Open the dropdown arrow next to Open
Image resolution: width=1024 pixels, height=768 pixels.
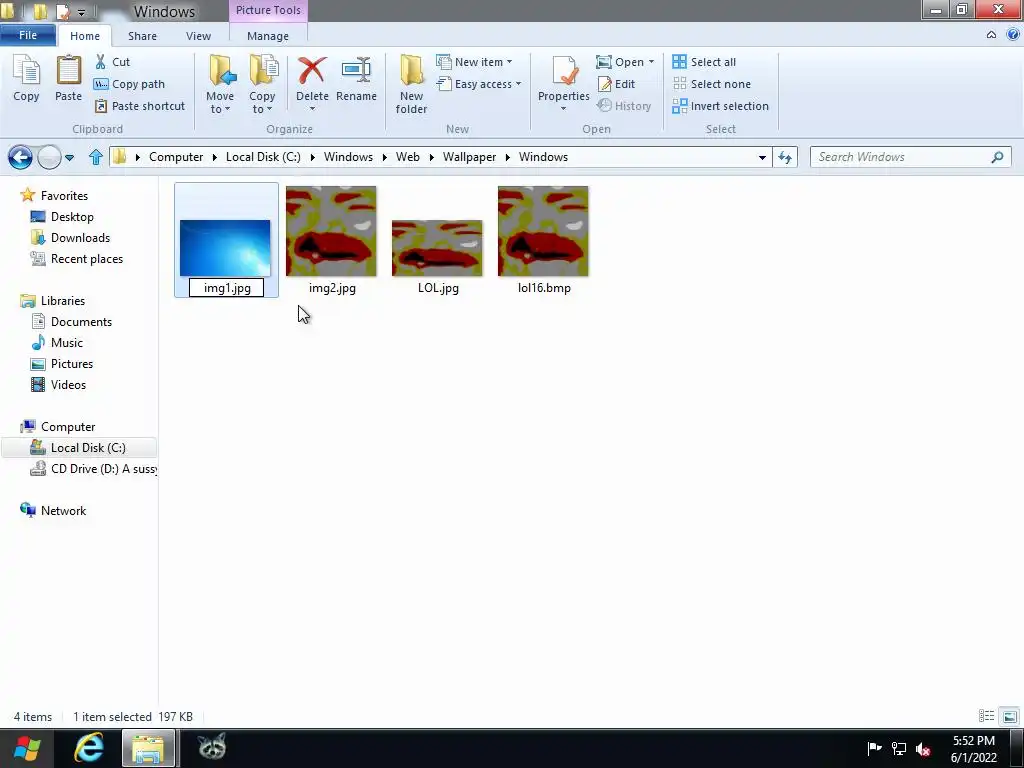(x=651, y=62)
